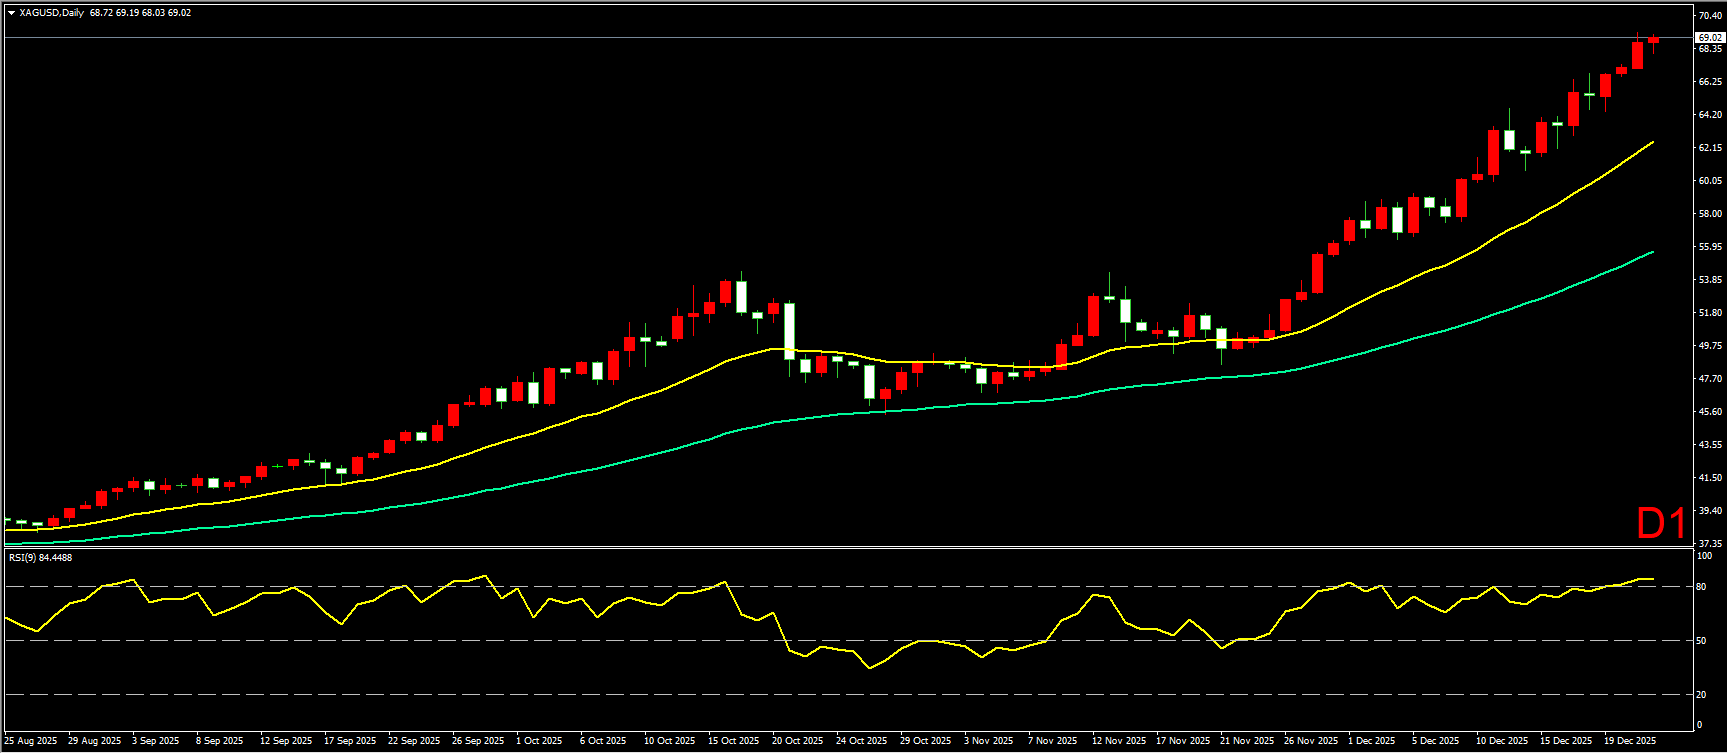1727x754 pixels.
Task: Select the latest candle at chart's right edge
Action: [x=1653, y=40]
